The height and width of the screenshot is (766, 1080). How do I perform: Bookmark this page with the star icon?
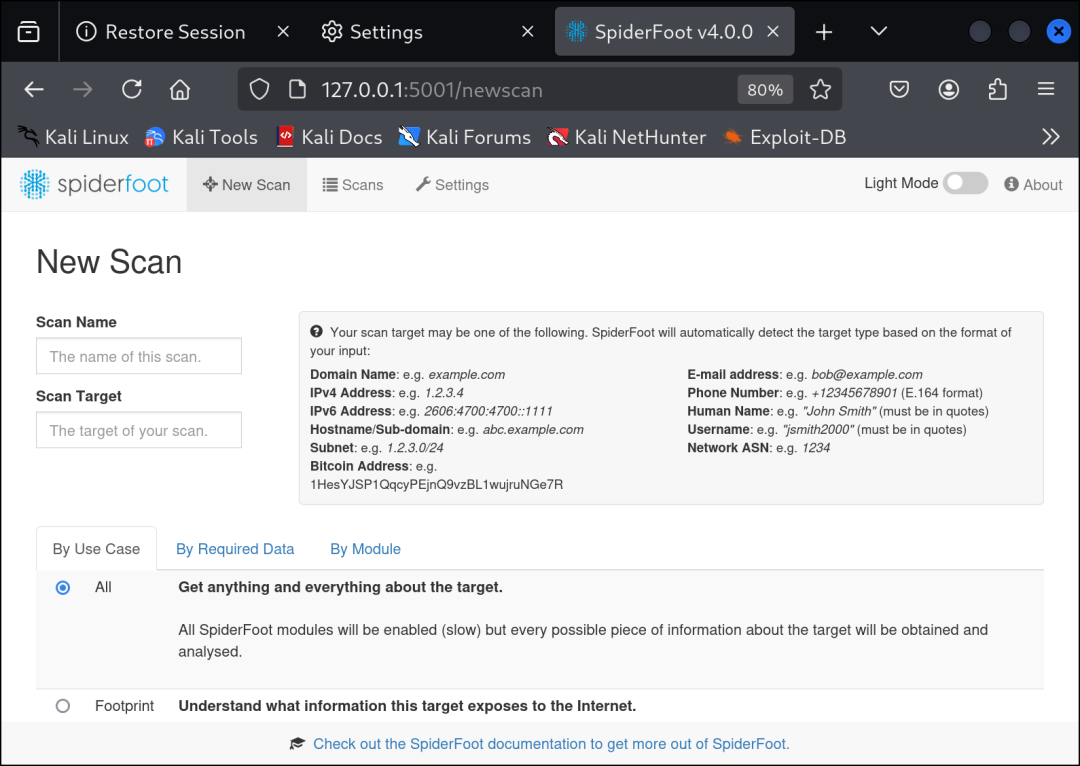[x=820, y=90]
